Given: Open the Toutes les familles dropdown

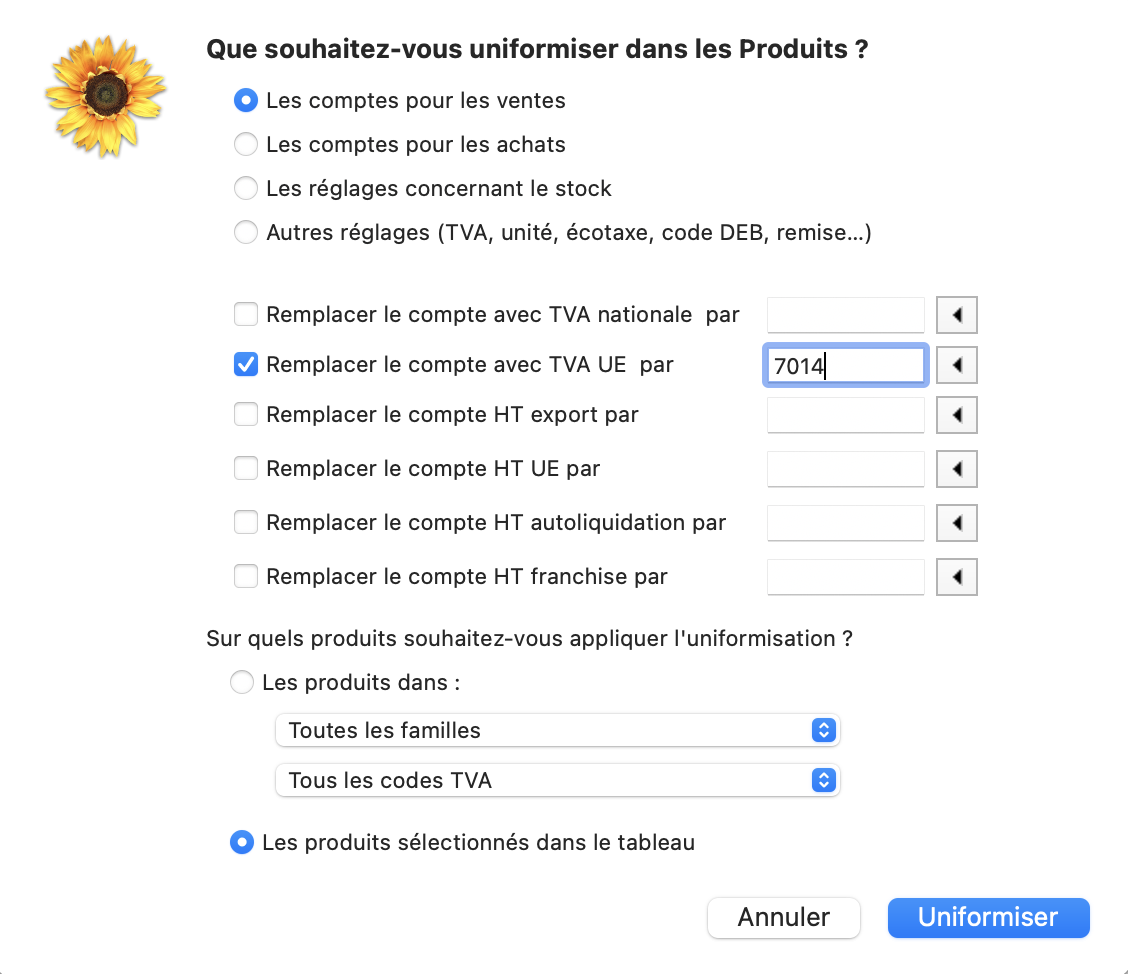Looking at the screenshot, I should tap(558, 730).
